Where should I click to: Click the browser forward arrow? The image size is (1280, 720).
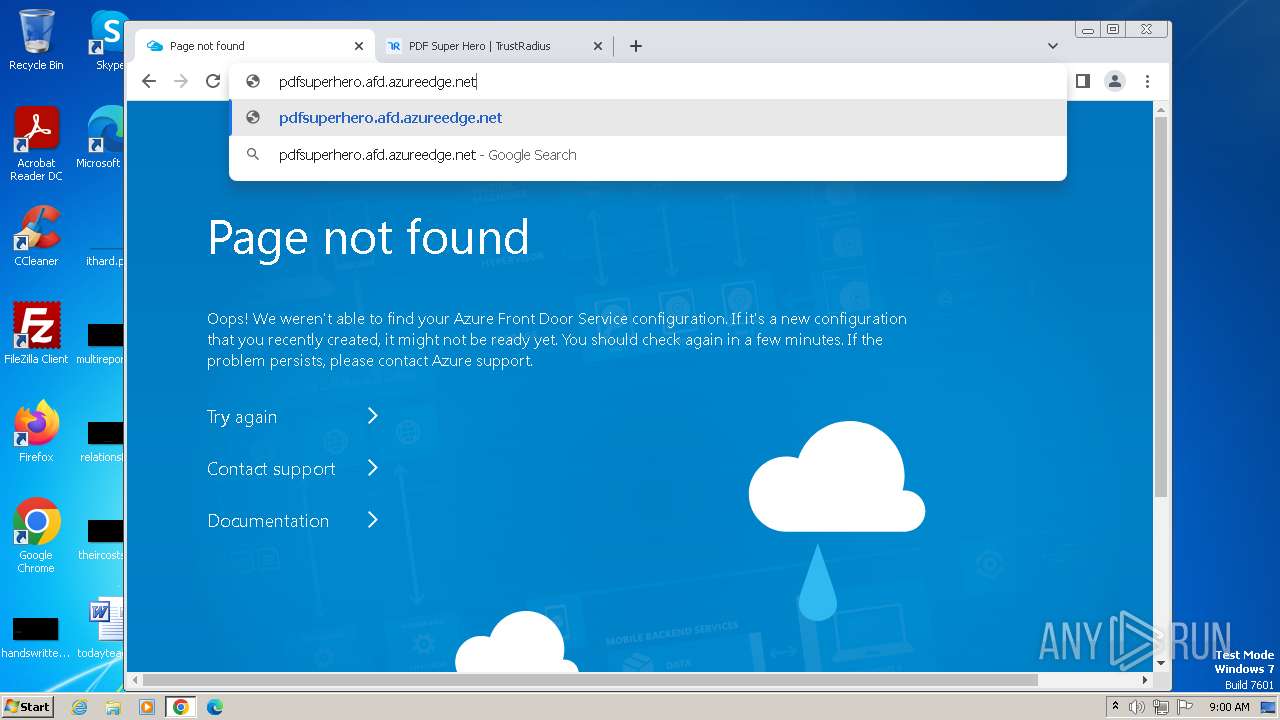coord(181,81)
